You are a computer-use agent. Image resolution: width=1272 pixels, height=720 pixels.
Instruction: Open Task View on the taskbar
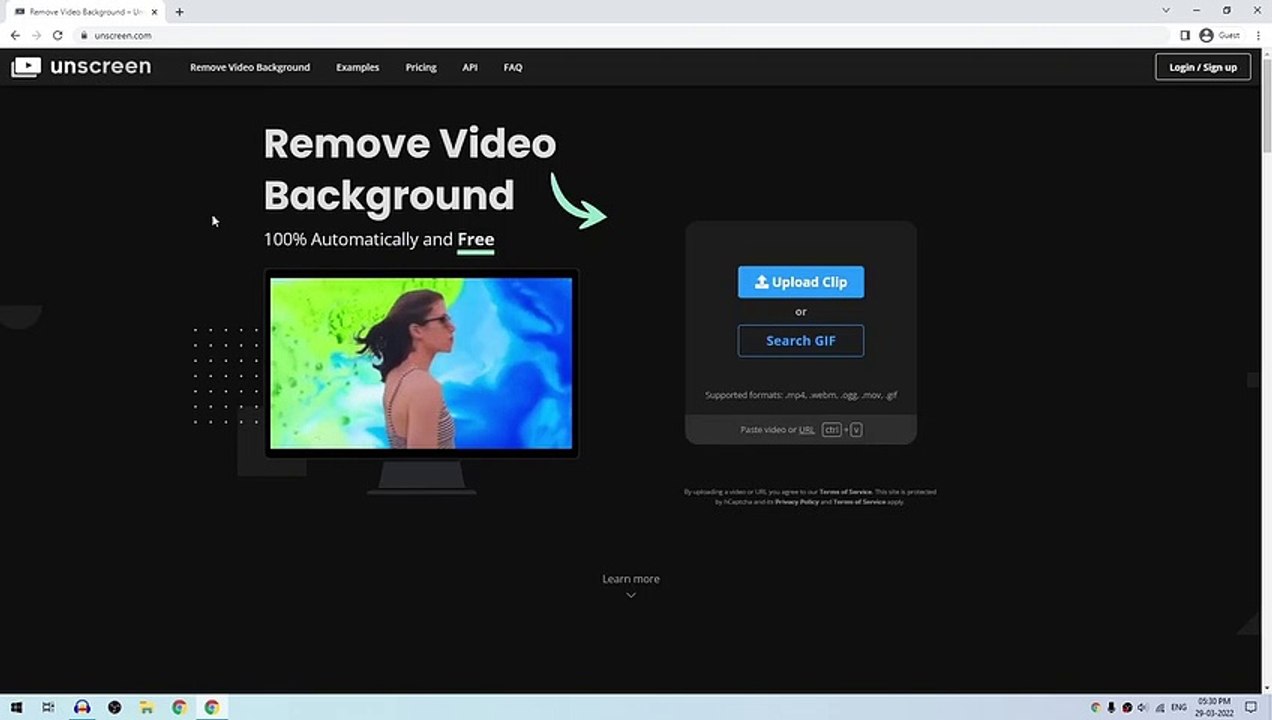(x=48, y=707)
